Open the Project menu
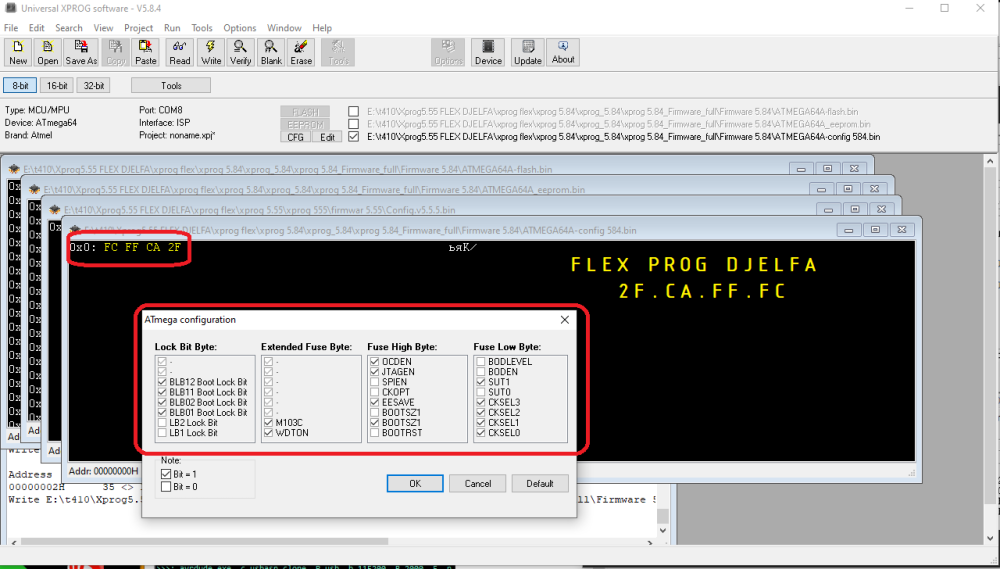 coord(138,28)
